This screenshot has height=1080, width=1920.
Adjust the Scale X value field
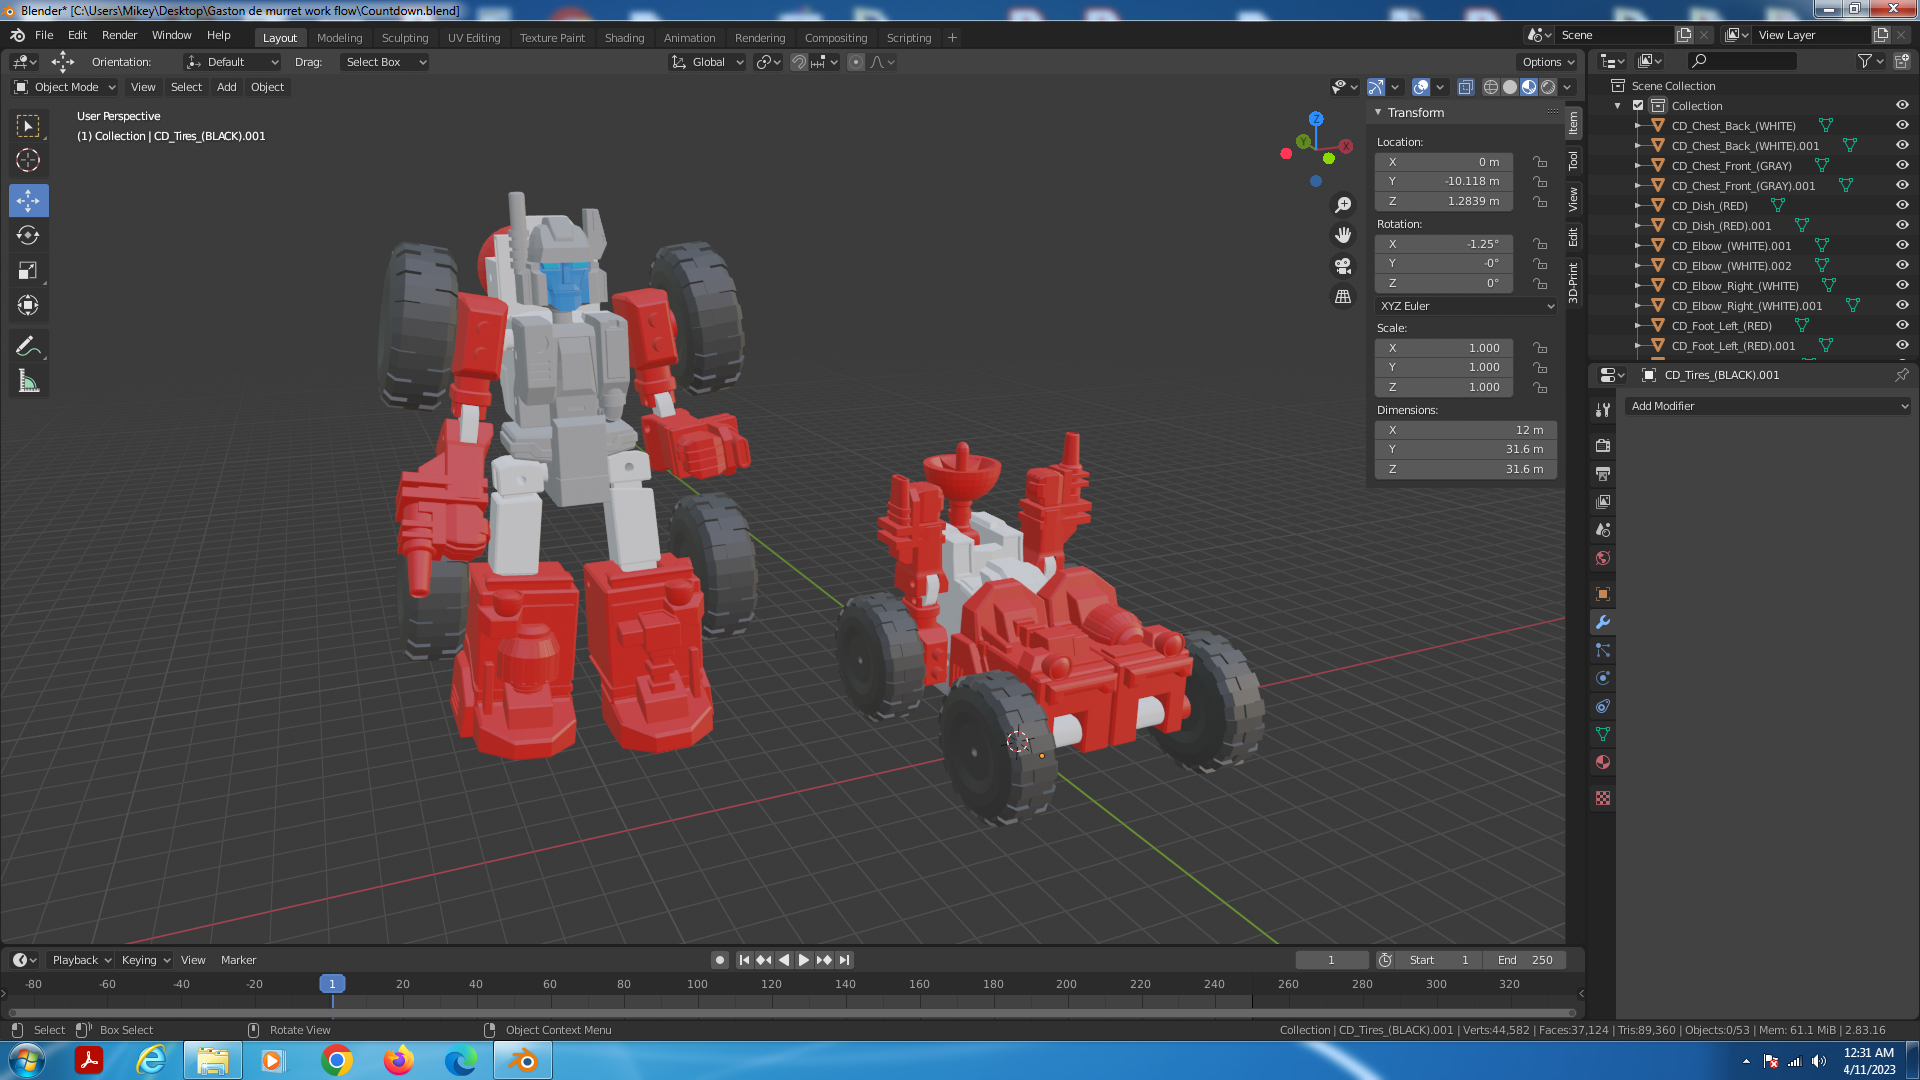coord(1443,348)
